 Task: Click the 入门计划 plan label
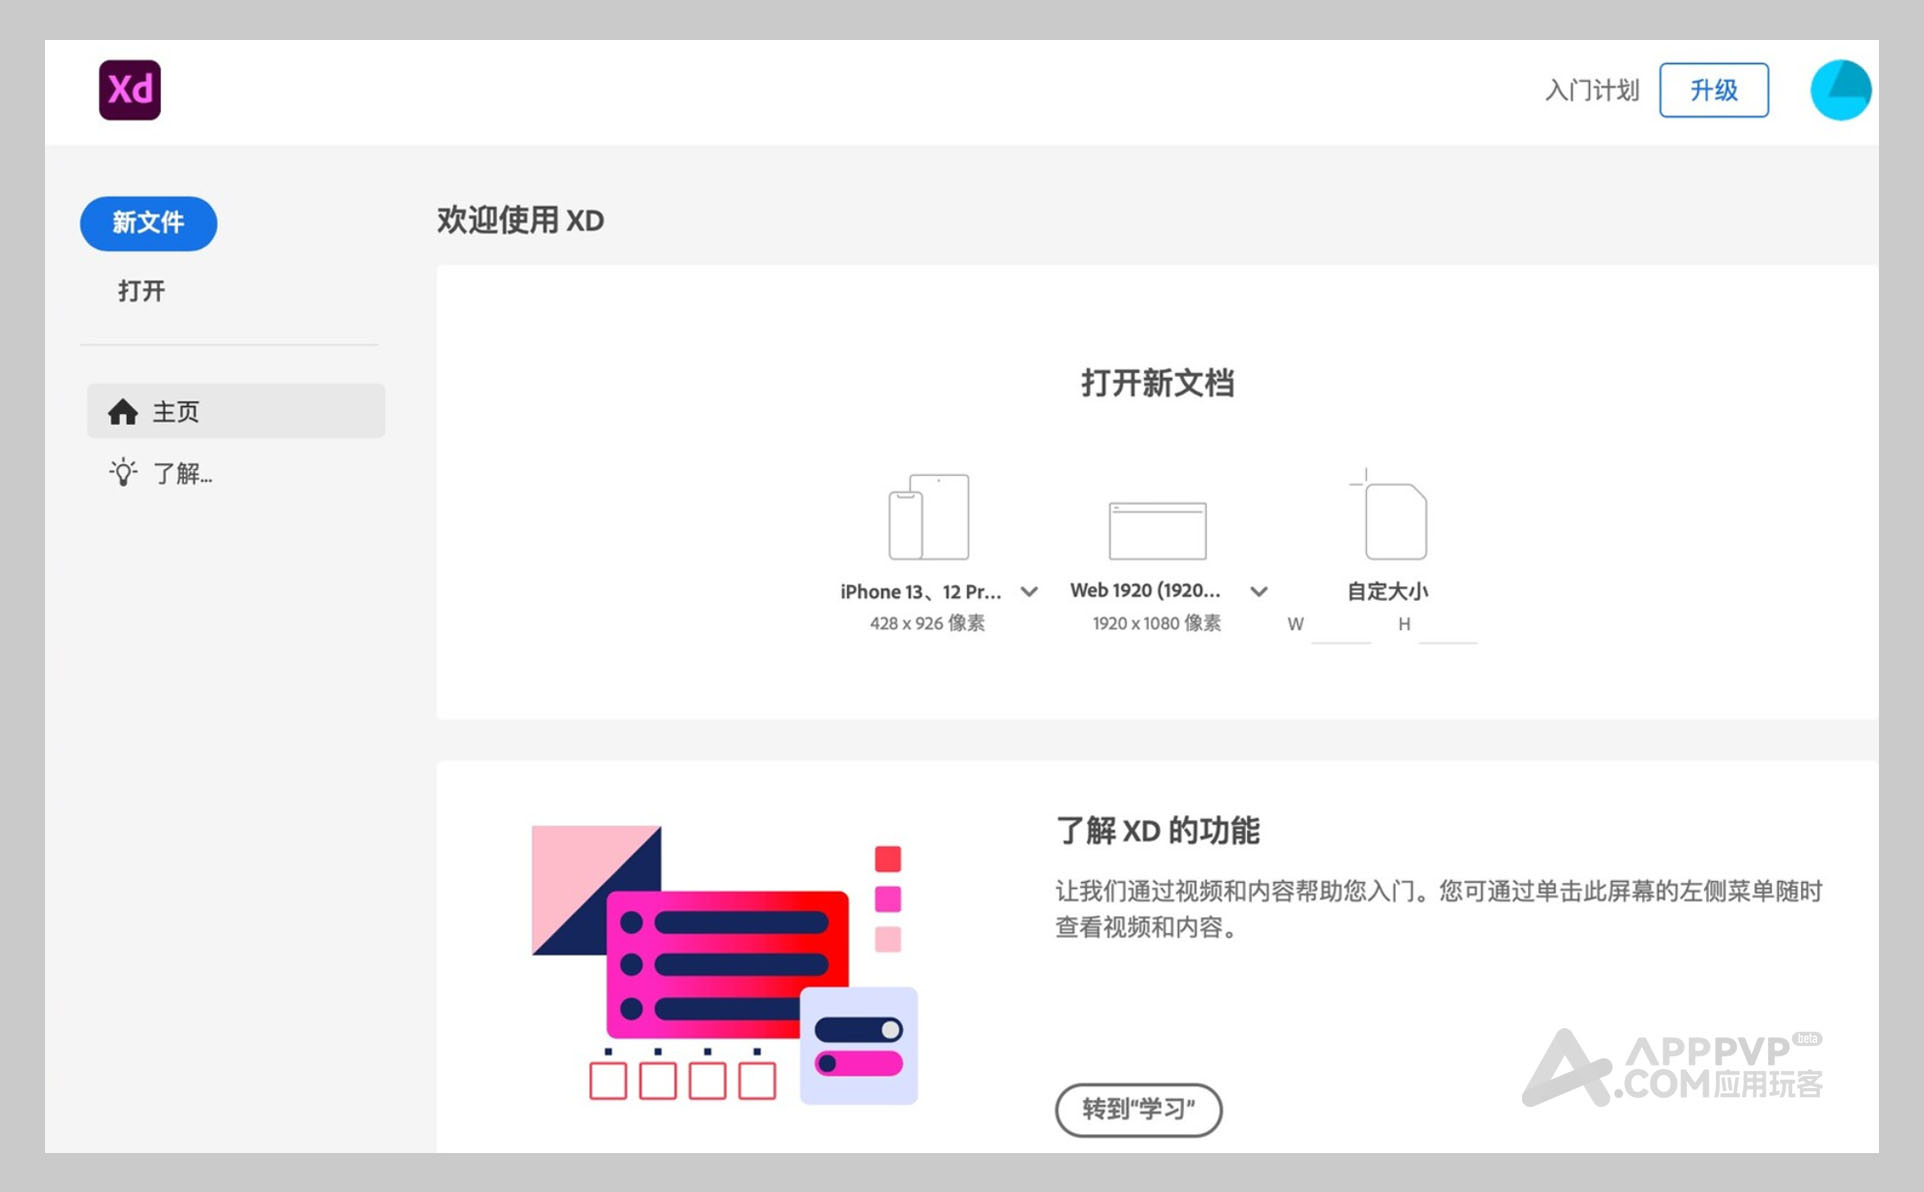coord(1592,91)
